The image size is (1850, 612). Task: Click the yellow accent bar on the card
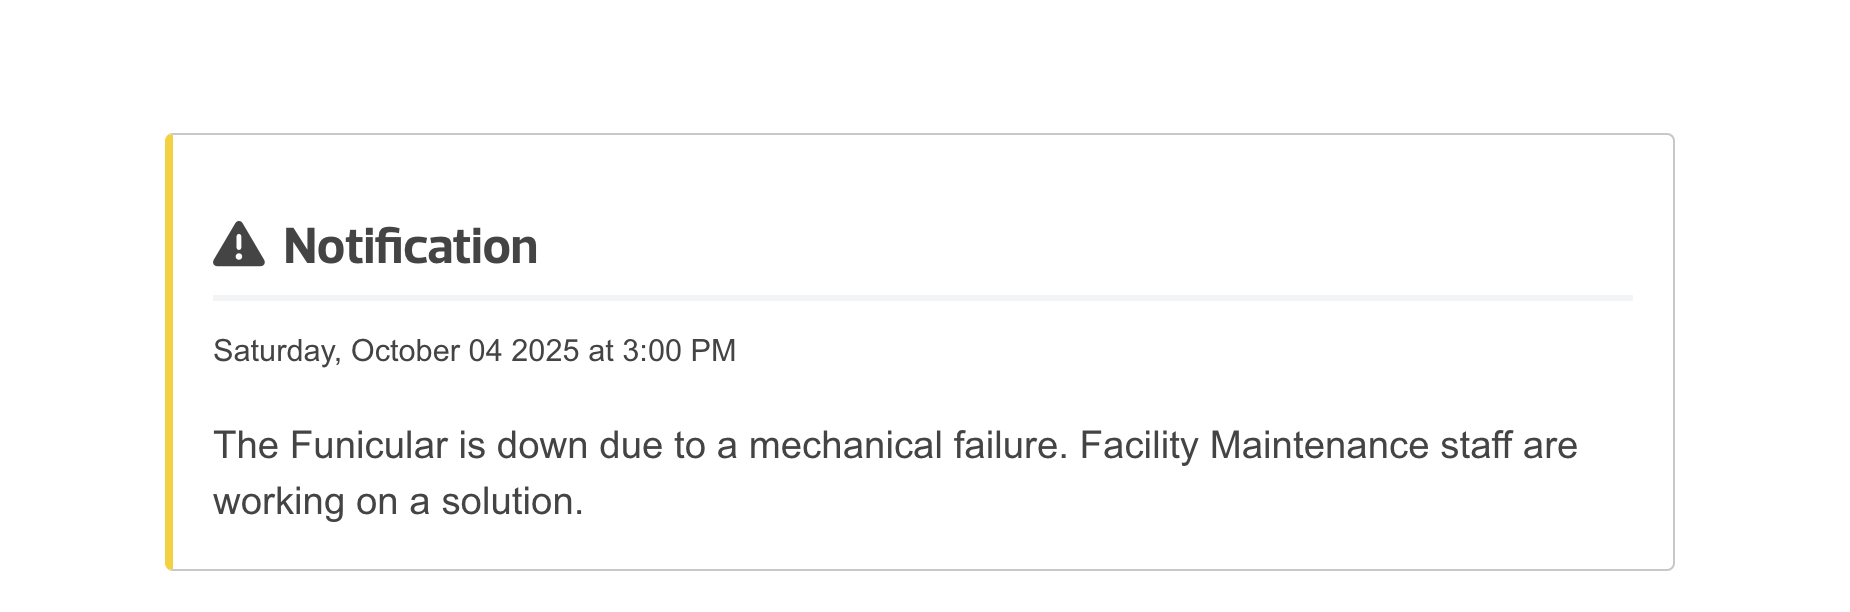[169, 352]
